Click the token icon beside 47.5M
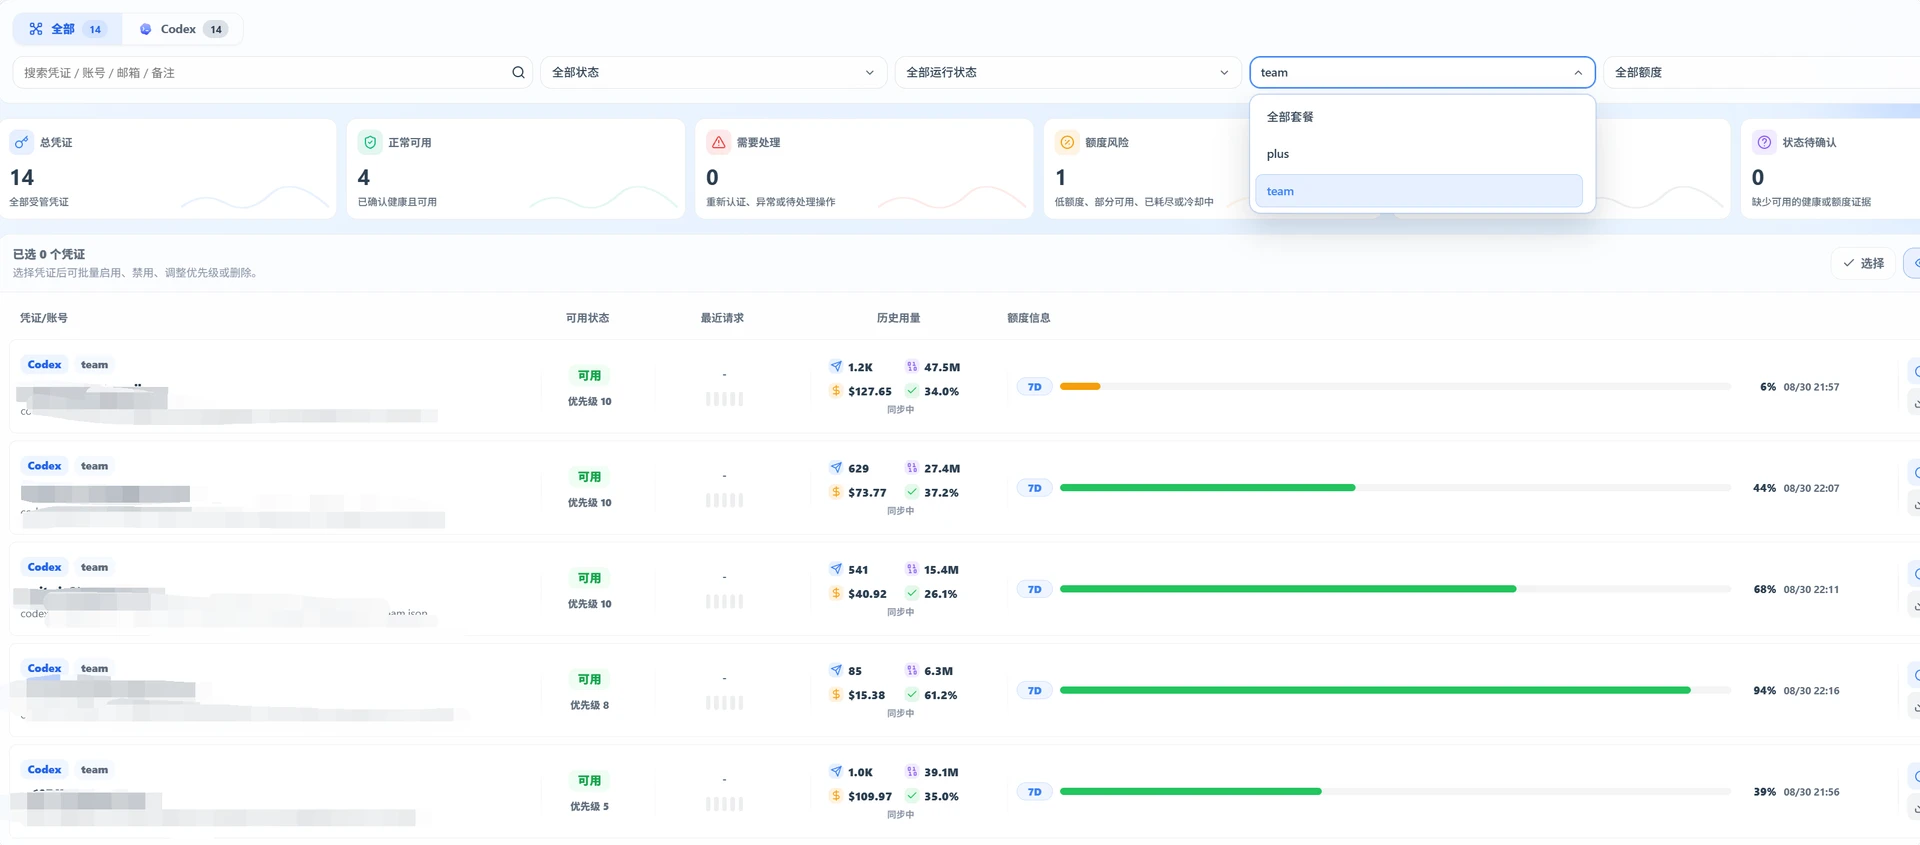The height and width of the screenshot is (845, 1920). pos(912,366)
